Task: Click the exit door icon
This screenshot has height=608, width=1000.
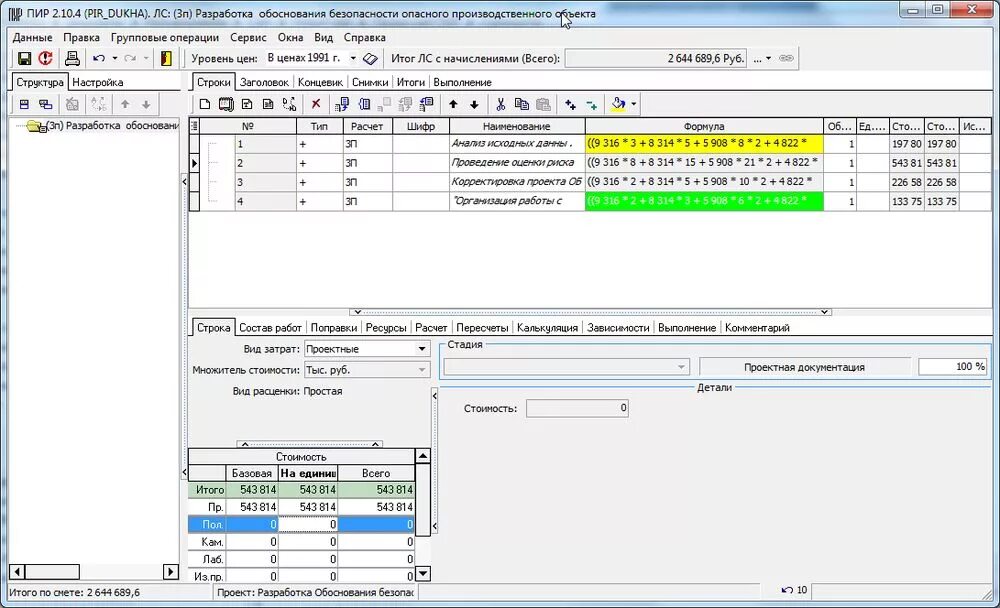Action: pyautogui.click(x=166, y=59)
